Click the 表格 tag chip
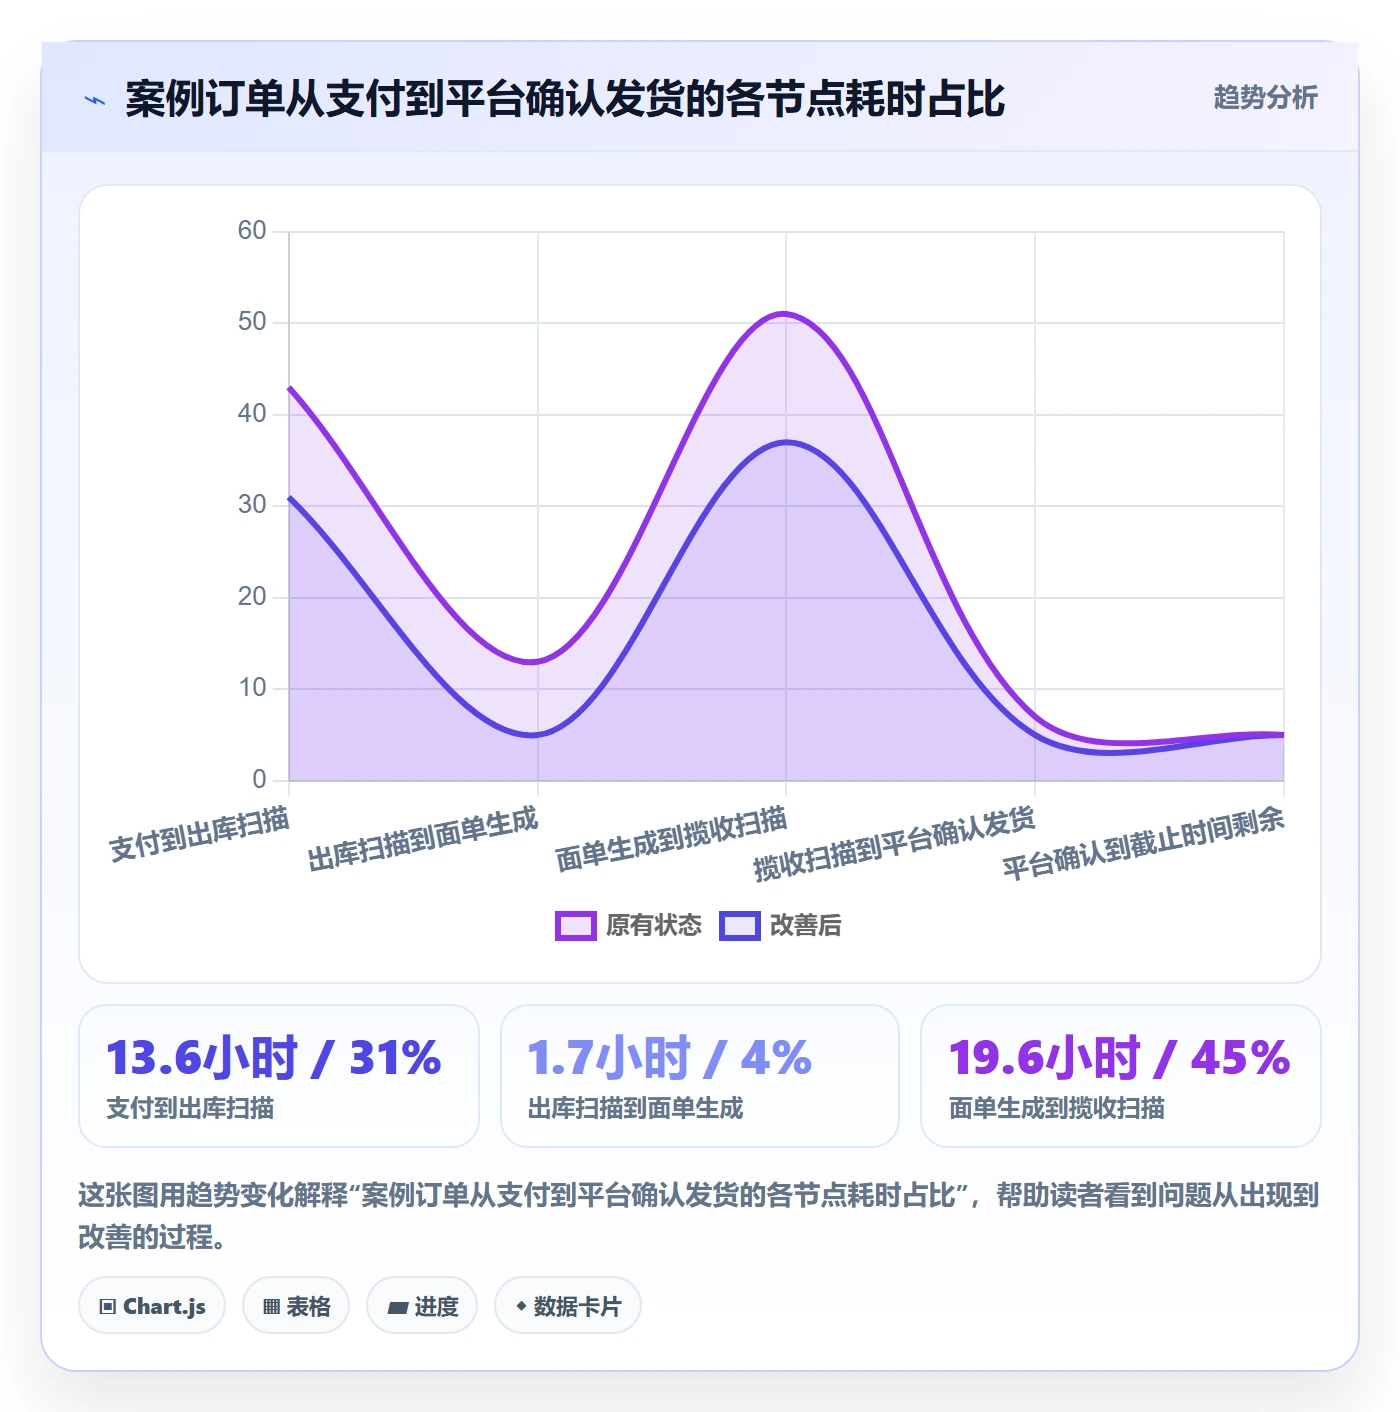Image resolution: width=1400 pixels, height=1412 pixels. coord(296,1305)
